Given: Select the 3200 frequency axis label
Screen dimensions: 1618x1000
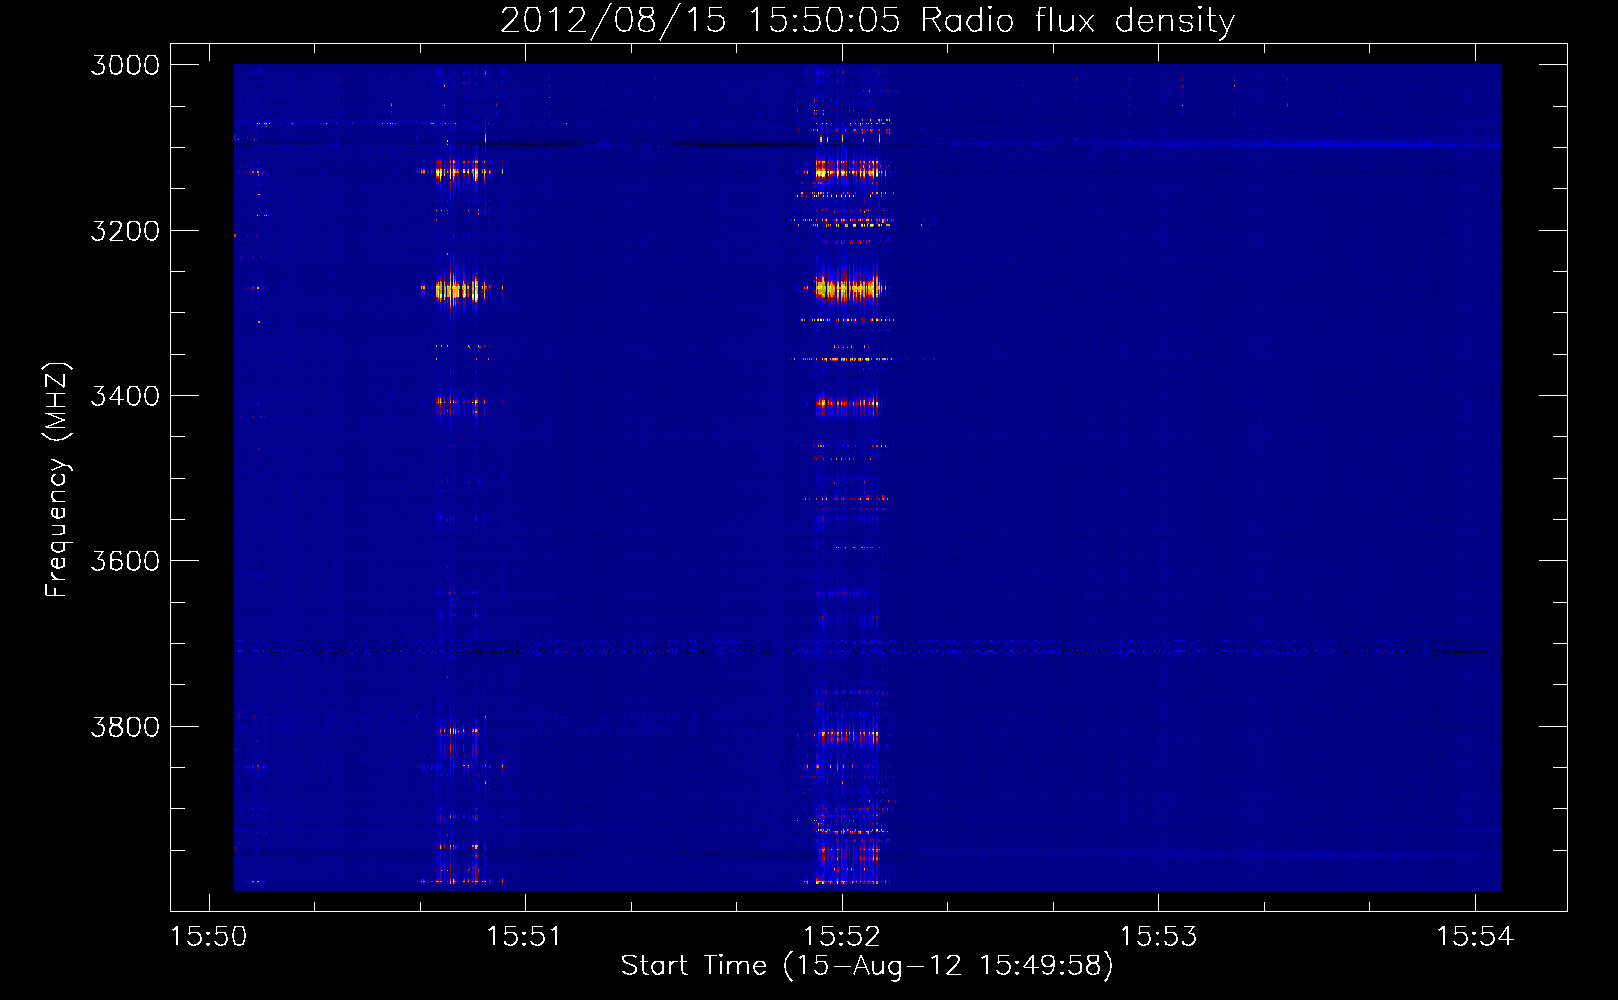Looking at the screenshot, I should point(125,231).
